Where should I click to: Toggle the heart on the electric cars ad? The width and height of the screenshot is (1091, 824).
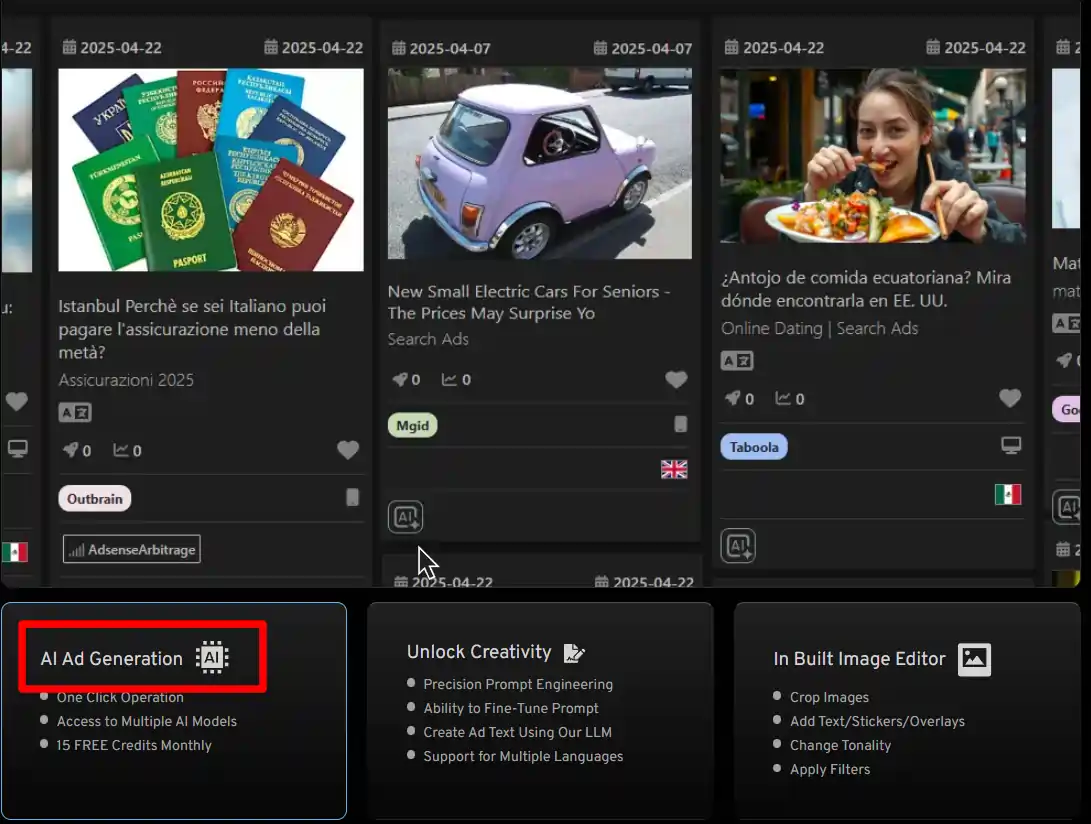pyautogui.click(x=676, y=379)
